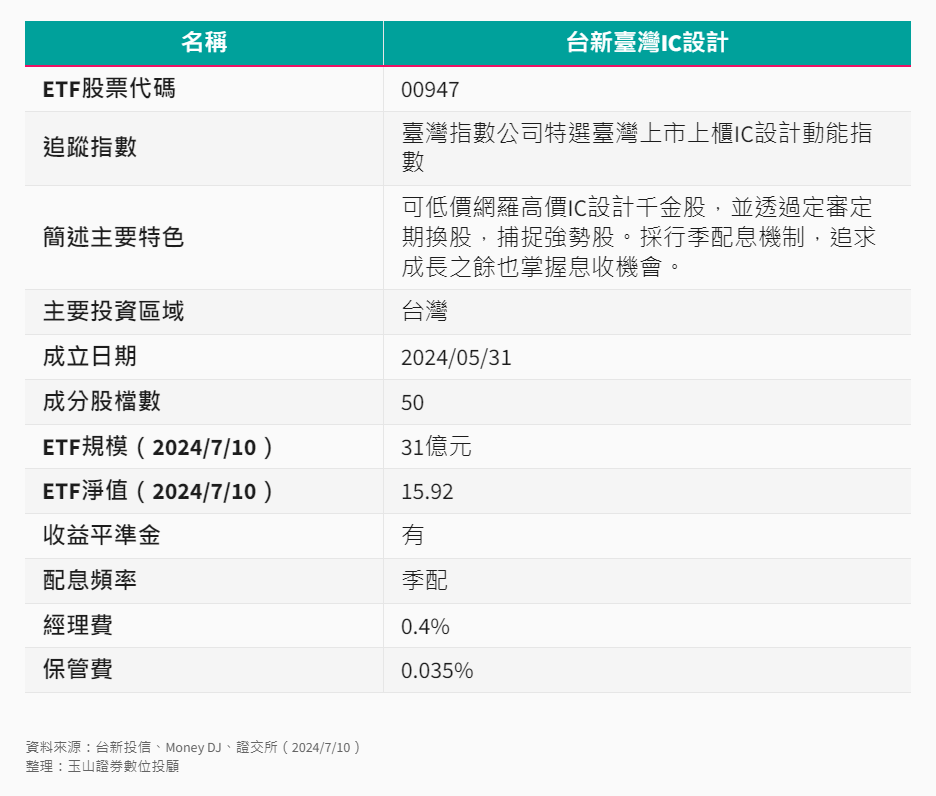The image size is (936, 796).
Task: Select the 配息頻率 label
Action: [x=90, y=580]
